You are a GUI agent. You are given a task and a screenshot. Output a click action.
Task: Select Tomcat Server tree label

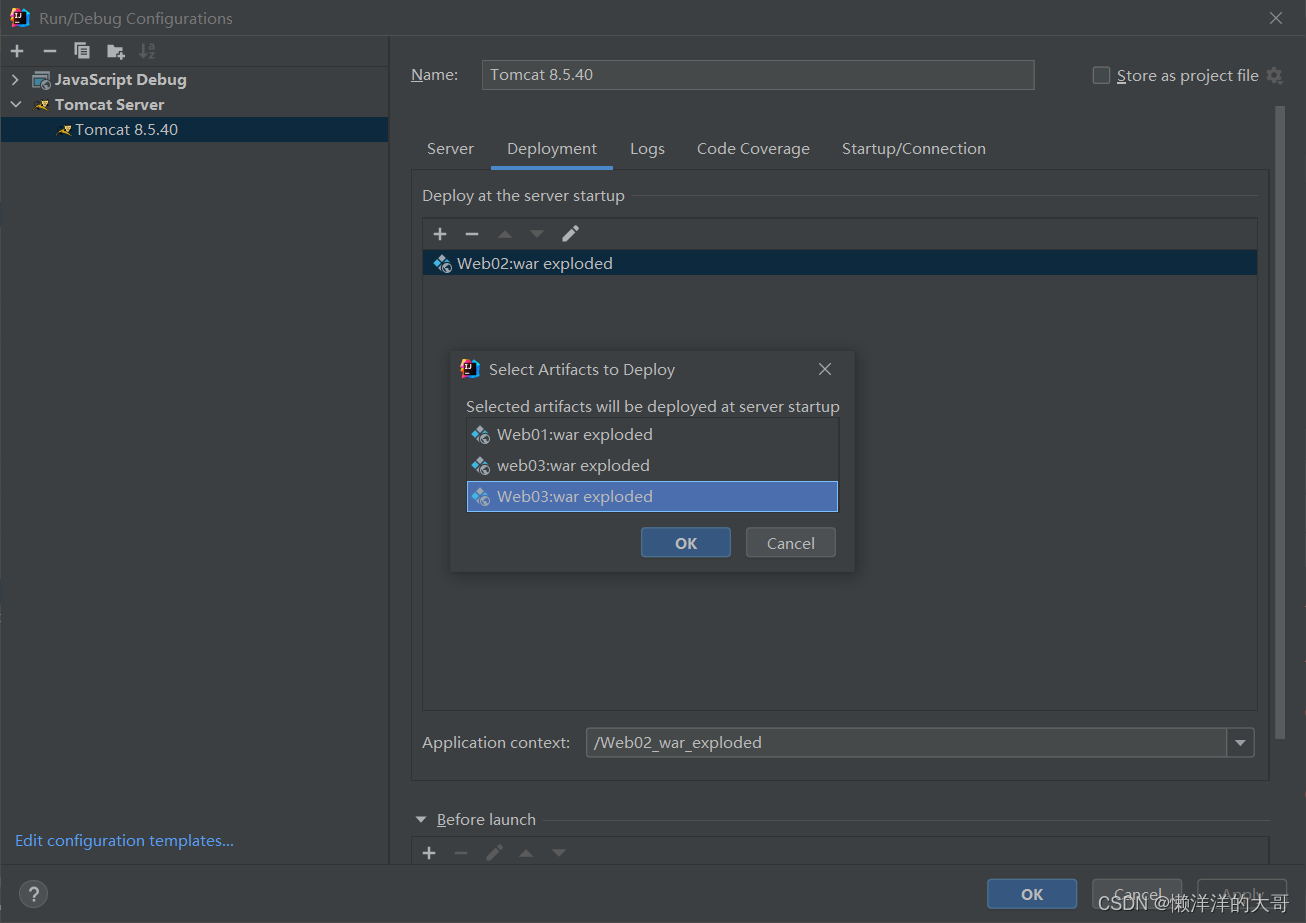pos(109,105)
